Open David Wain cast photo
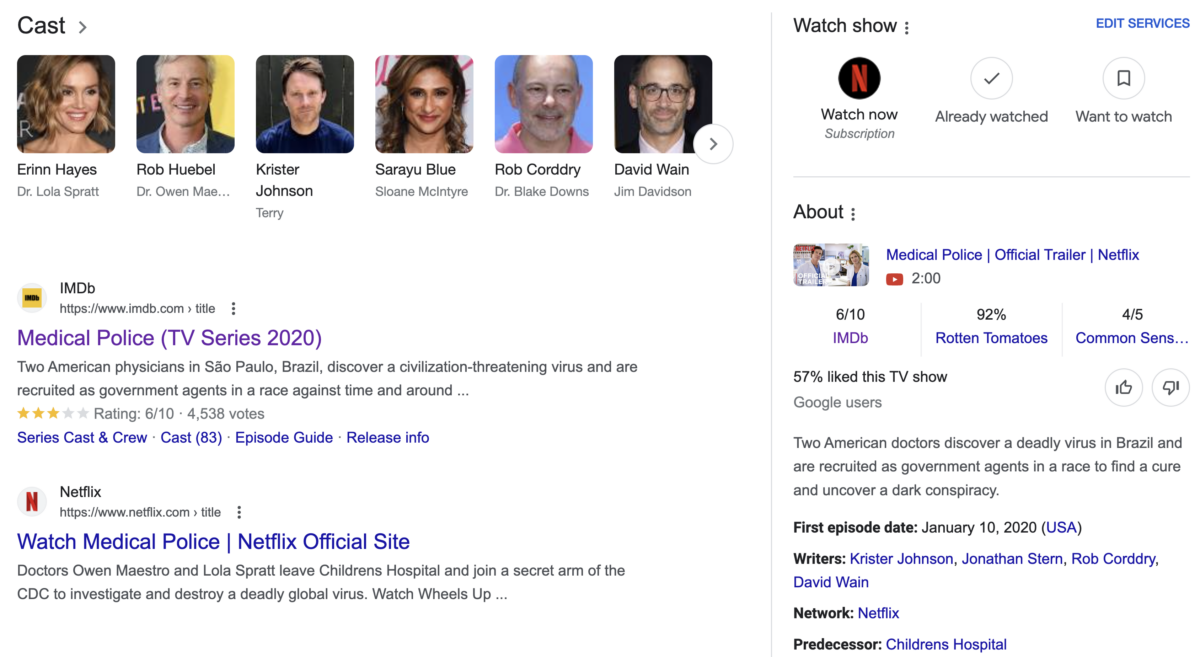 tap(663, 104)
